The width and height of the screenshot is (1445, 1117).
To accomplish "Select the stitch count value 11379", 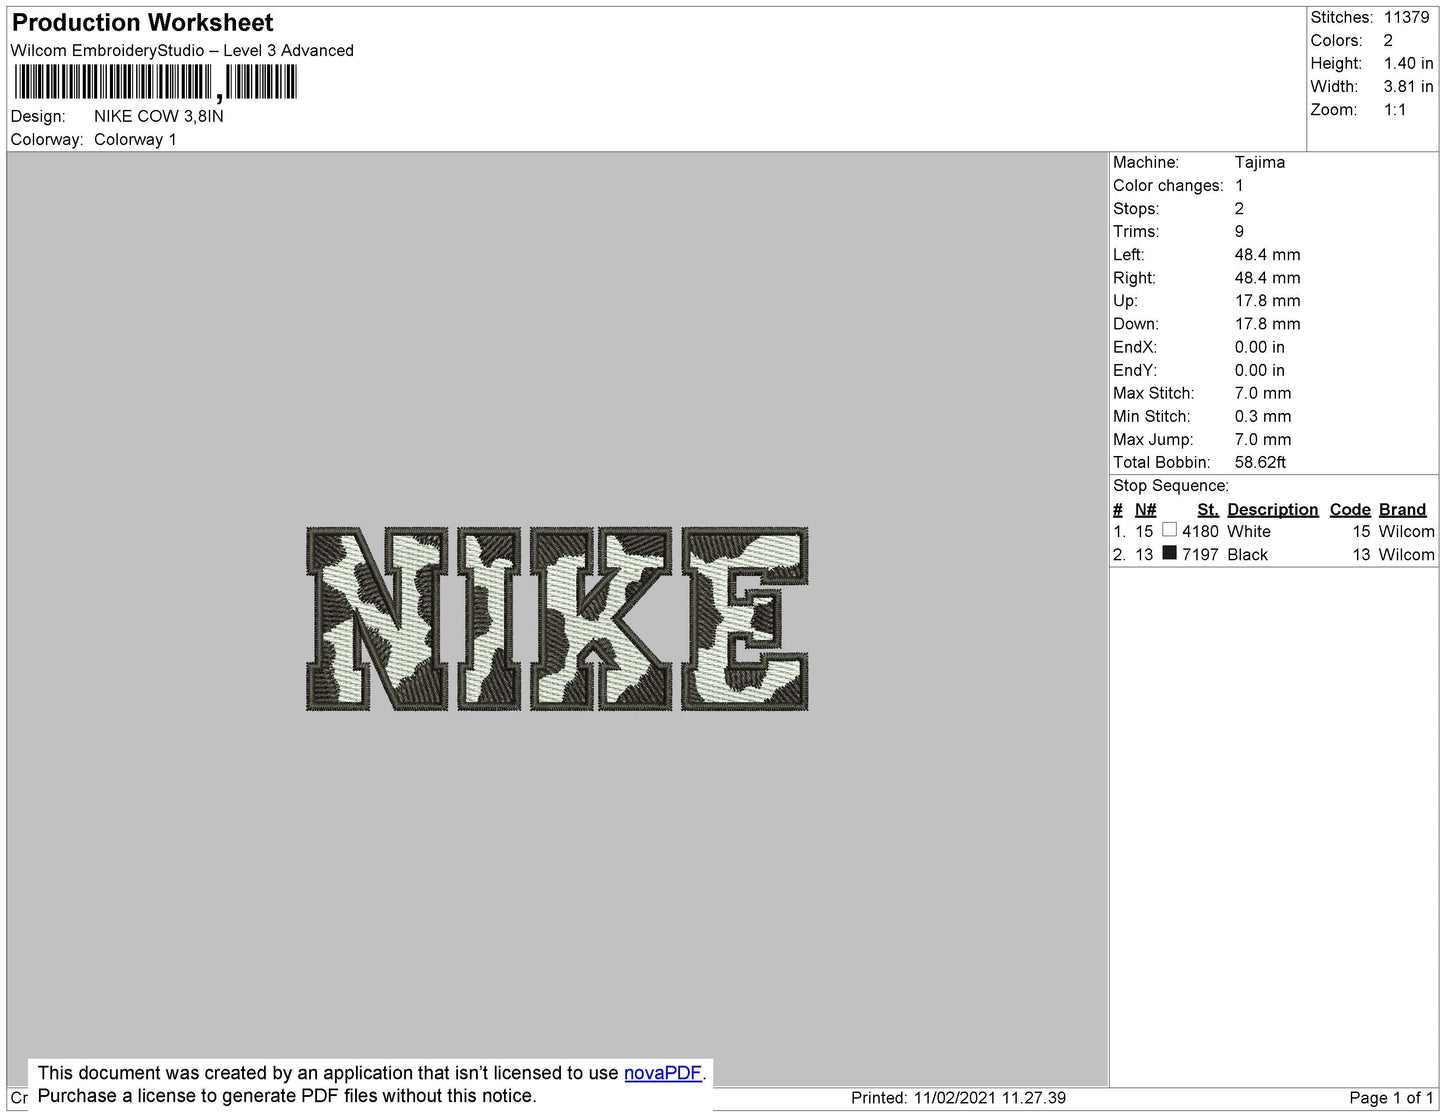I will (1406, 17).
